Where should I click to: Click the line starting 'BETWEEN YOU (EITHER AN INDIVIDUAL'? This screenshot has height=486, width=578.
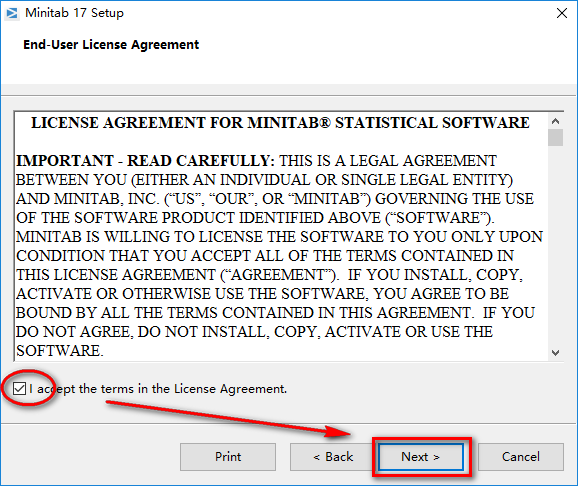point(264,180)
